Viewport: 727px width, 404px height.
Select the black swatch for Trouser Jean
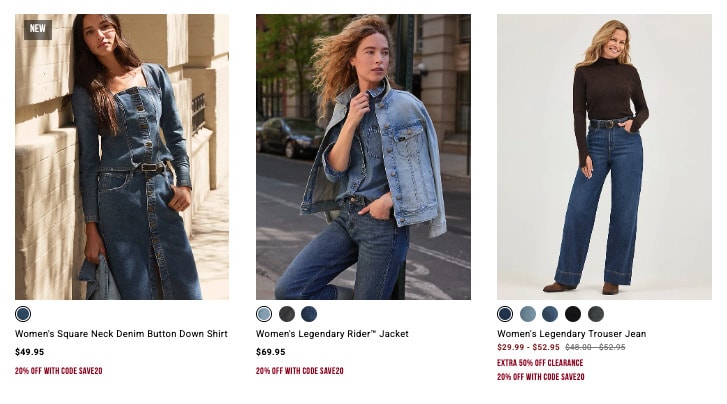[573, 314]
